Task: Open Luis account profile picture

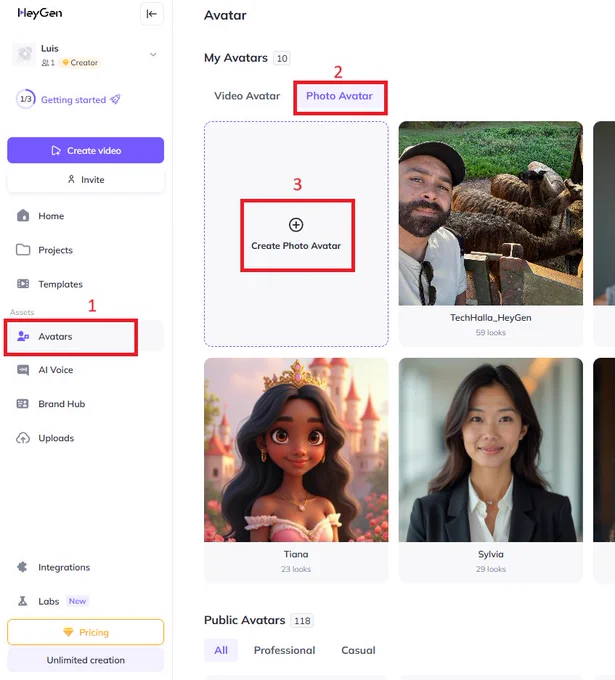Action: tap(24, 54)
